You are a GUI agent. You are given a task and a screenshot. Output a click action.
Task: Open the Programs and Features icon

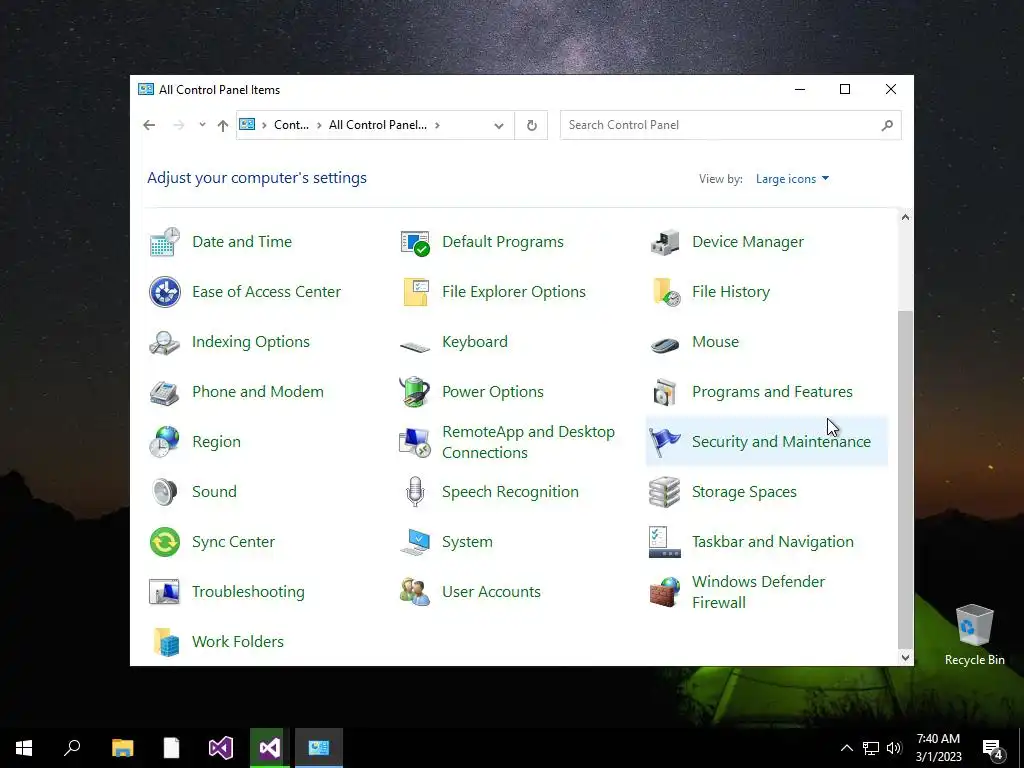665,392
